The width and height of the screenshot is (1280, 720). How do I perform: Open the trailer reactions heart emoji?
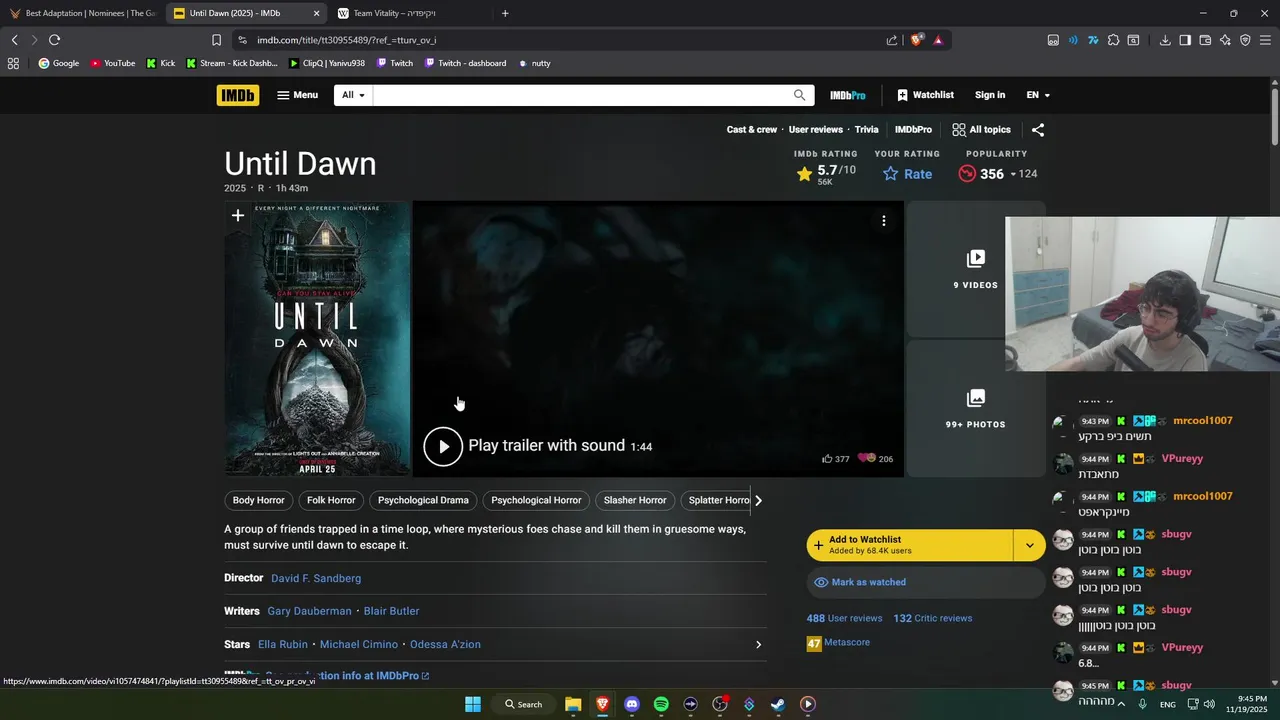(x=875, y=459)
